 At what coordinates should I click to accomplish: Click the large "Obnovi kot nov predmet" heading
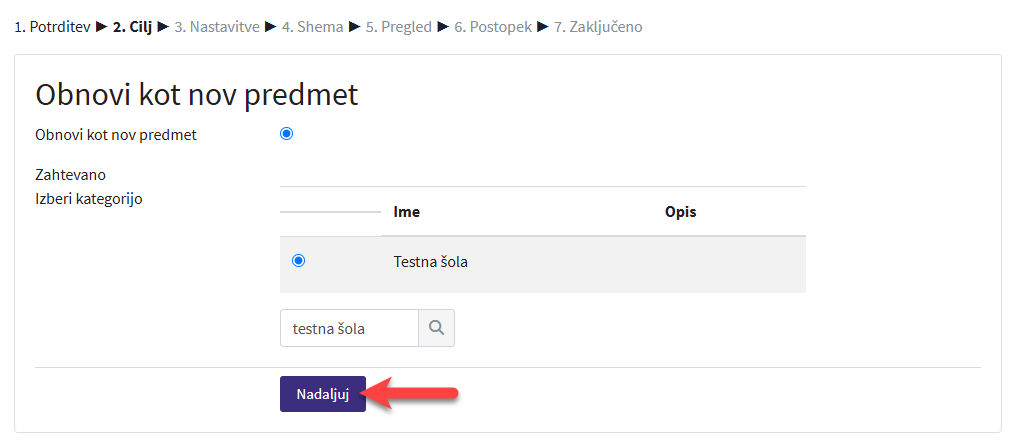pyautogui.click(x=197, y=95)
